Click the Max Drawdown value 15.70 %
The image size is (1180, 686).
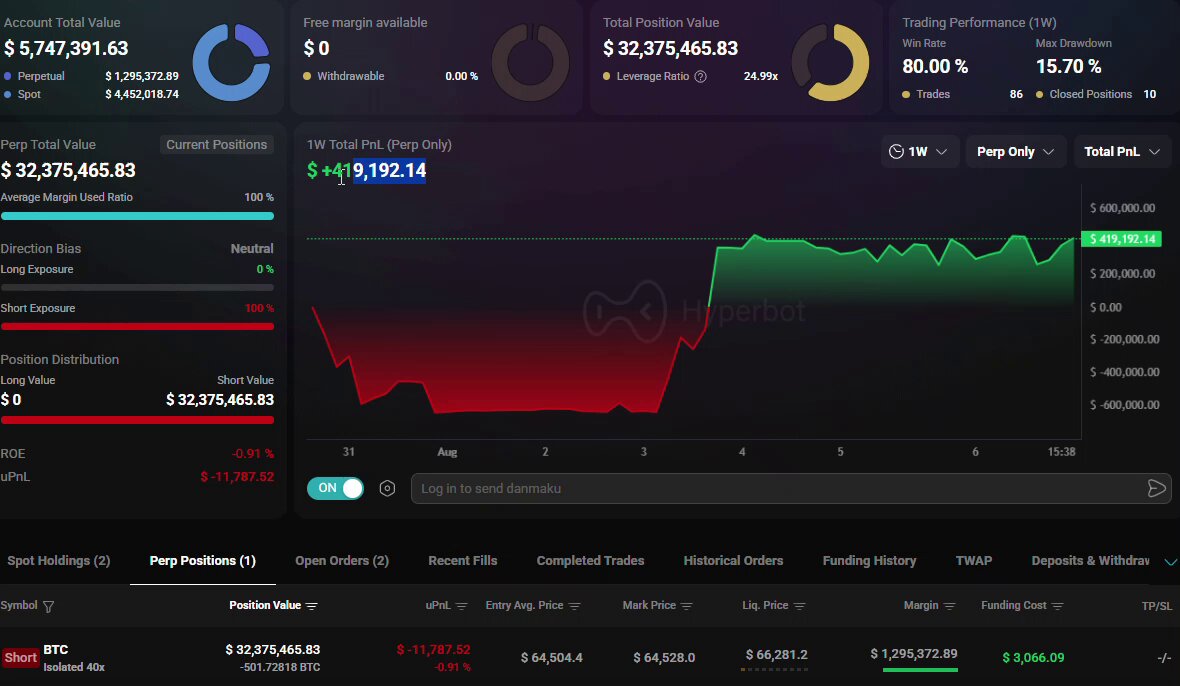click(1069, 66)
